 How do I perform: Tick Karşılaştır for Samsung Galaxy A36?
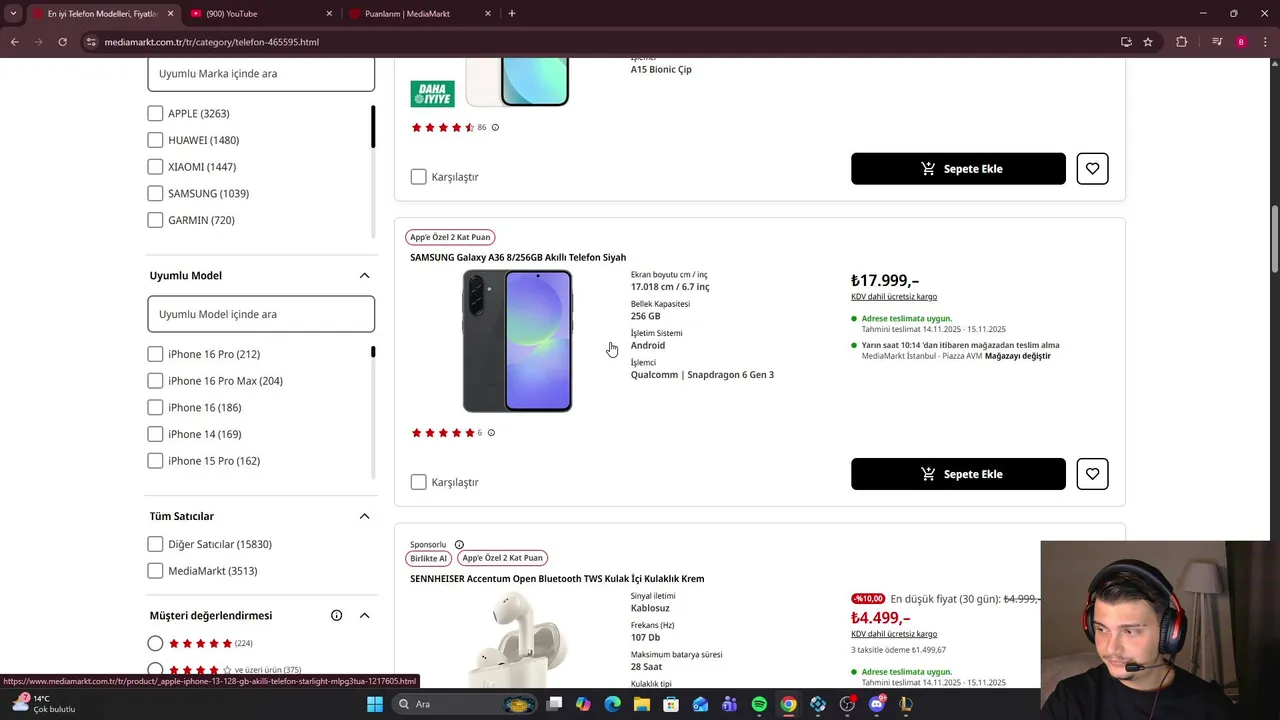pos(418,482)
